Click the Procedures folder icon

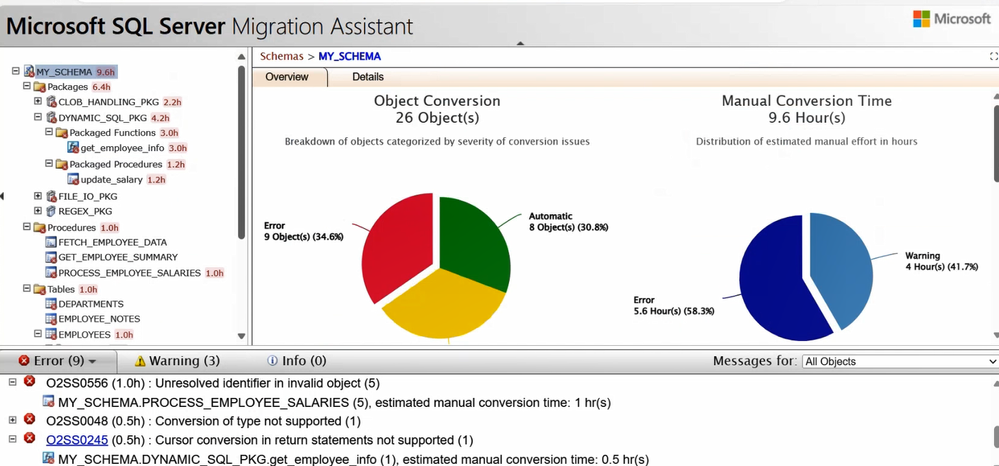tap(40, 228)
